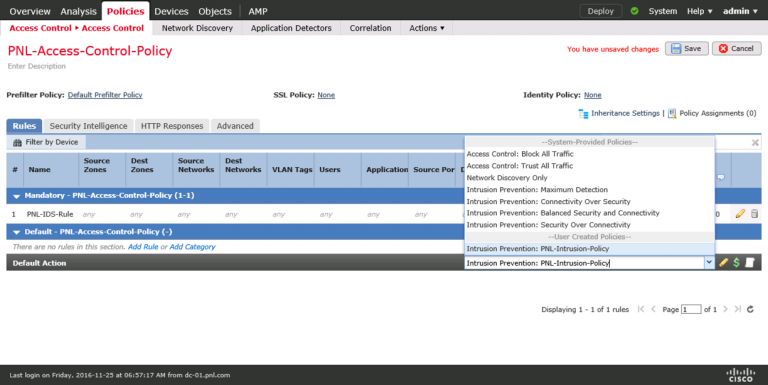Image resolution: width=768 pixels, height=385 pixels.
Task: Click the default action policy input field
Action: point(584,263)
